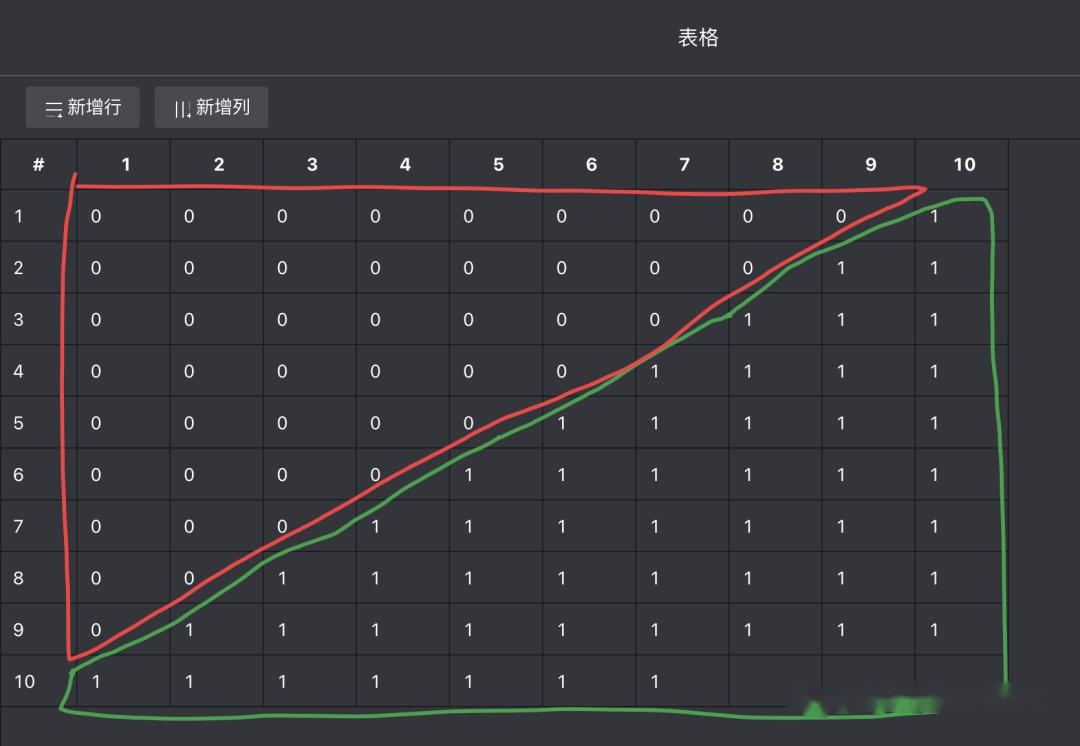Click cell in row 9, column 1
This screenshot has height=746, width=1080.
124,630
